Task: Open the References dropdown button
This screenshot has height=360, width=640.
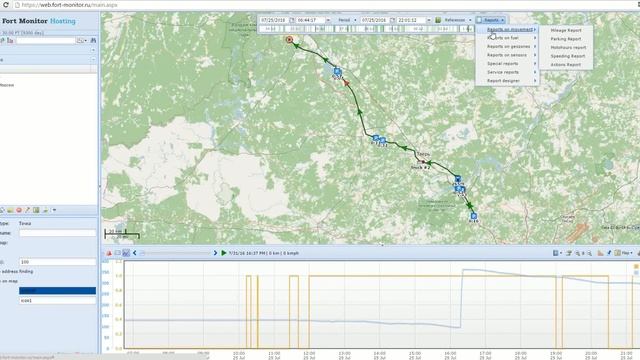Action: (458, 20)
